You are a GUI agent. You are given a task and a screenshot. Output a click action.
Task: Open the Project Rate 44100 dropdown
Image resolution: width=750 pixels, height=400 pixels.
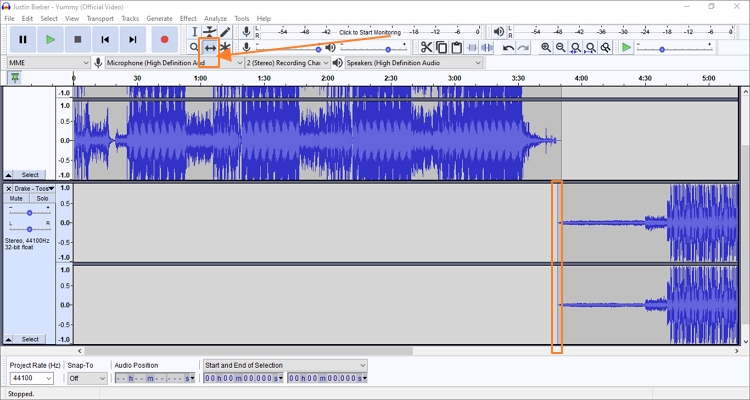[32, 378]
